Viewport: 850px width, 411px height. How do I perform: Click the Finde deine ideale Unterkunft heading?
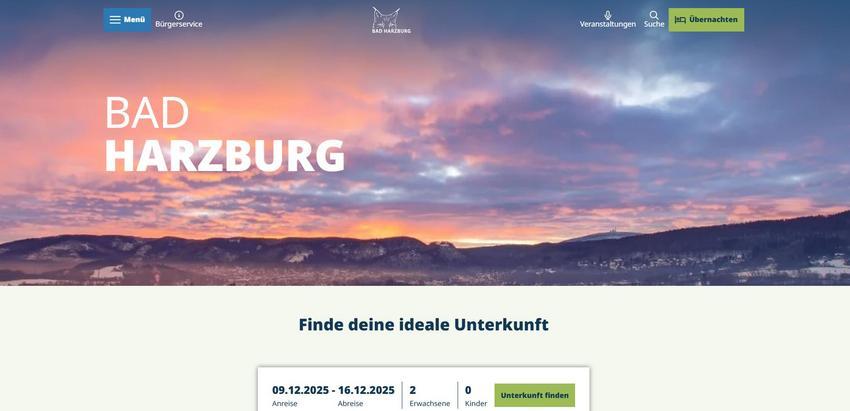tap(423, 325)
